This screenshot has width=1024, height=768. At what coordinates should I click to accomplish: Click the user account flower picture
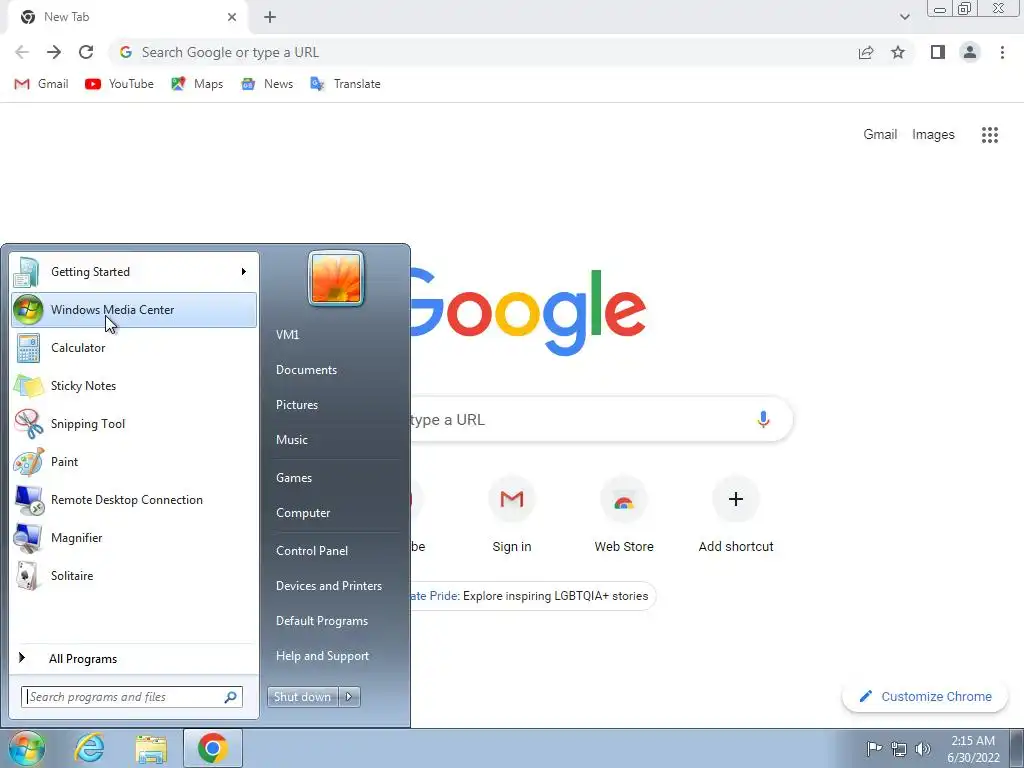click(336, 279)
